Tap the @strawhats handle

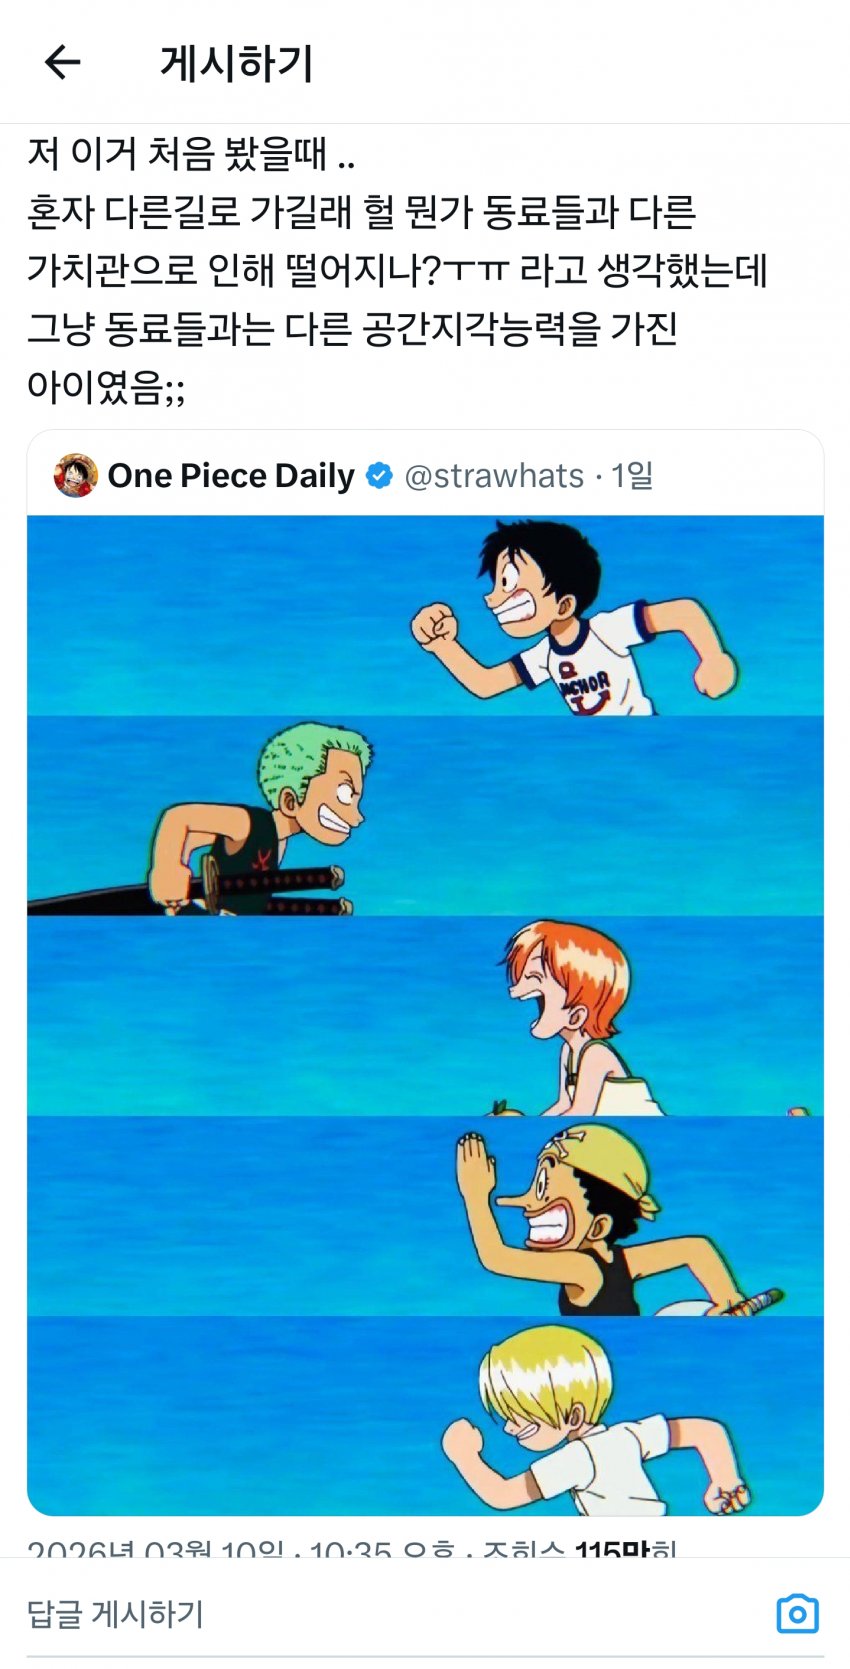click(494, 476)
